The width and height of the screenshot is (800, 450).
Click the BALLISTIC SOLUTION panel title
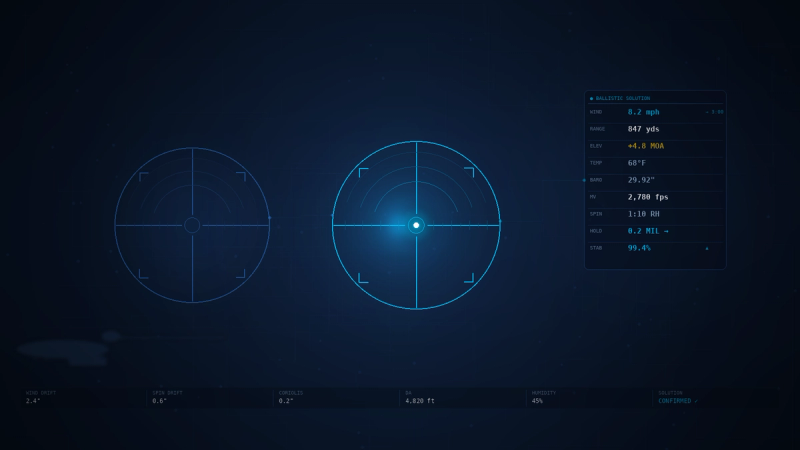point(623,98)
